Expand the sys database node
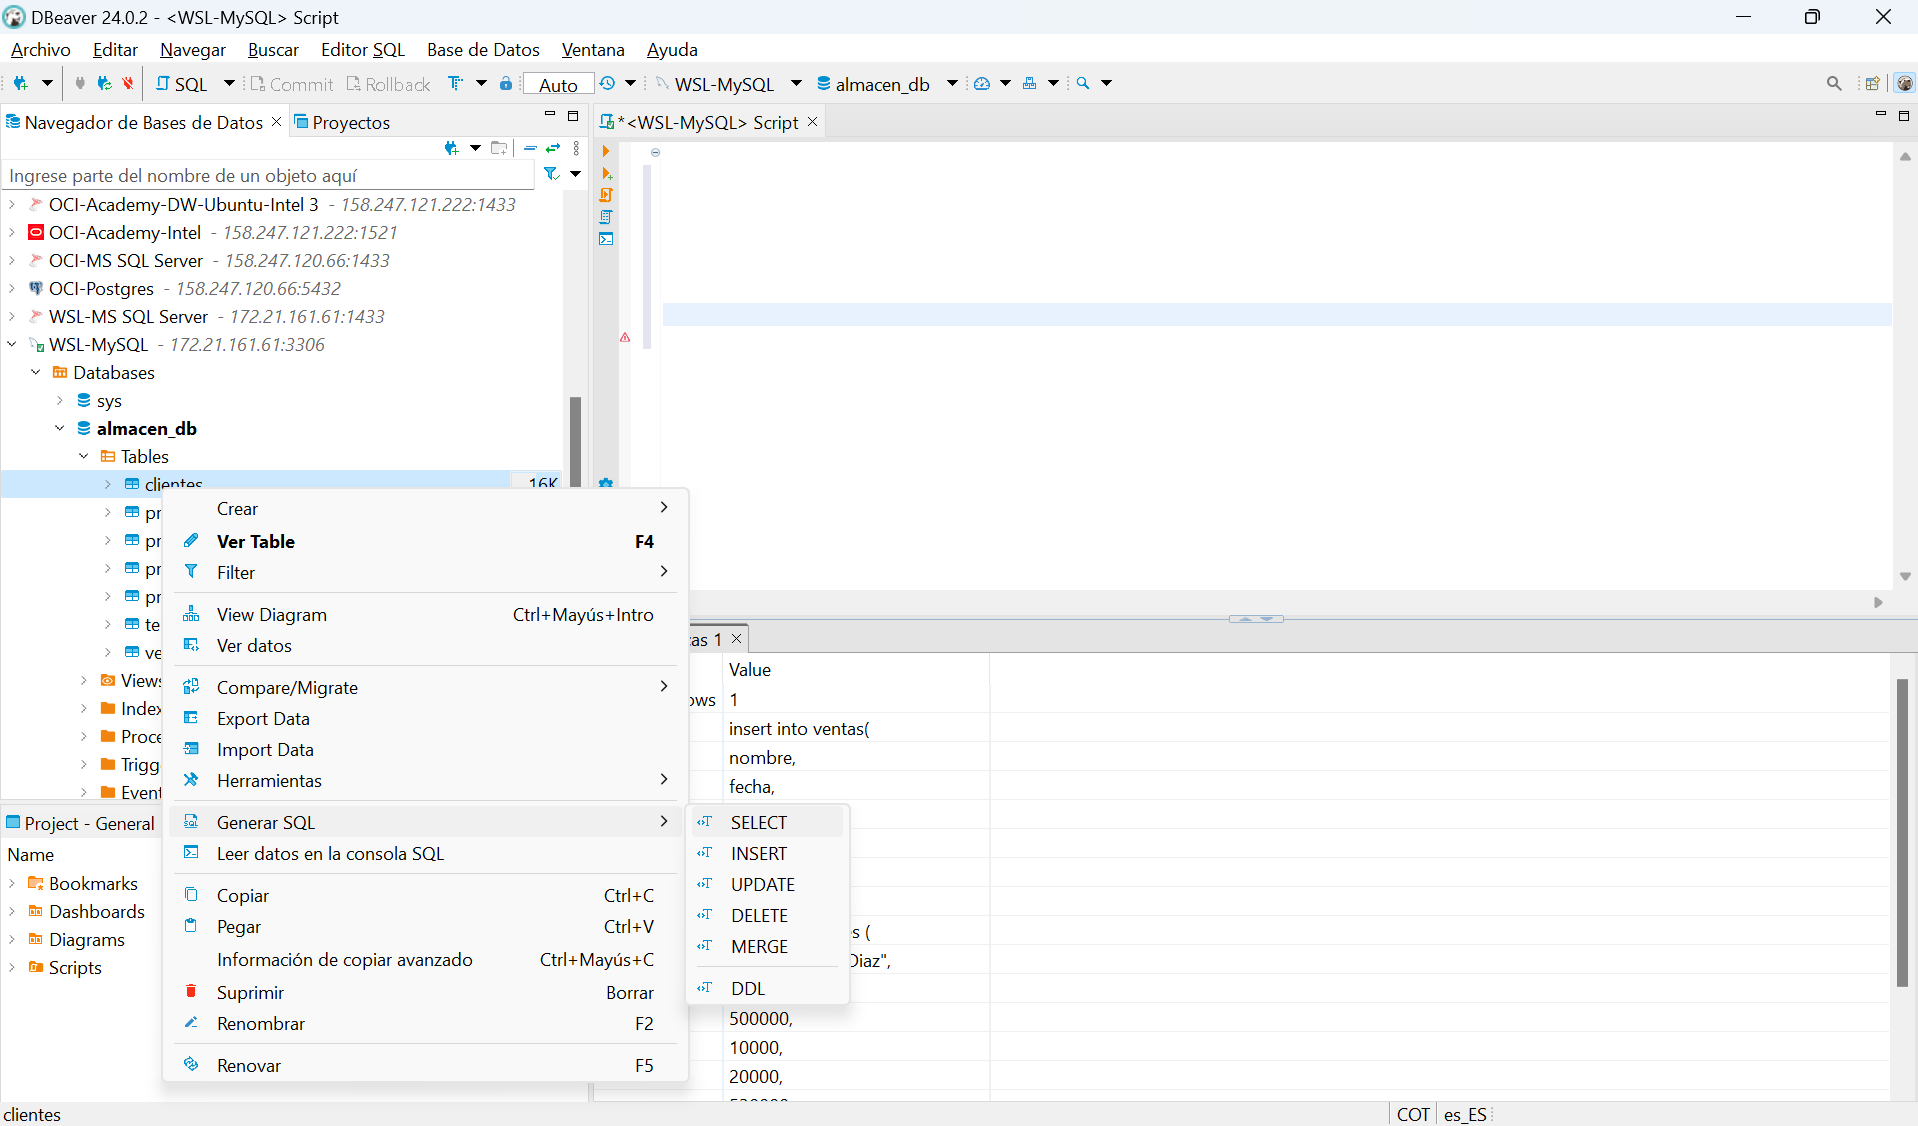Viewport: 1918px width, 1126px height. [x=60, y=401]
